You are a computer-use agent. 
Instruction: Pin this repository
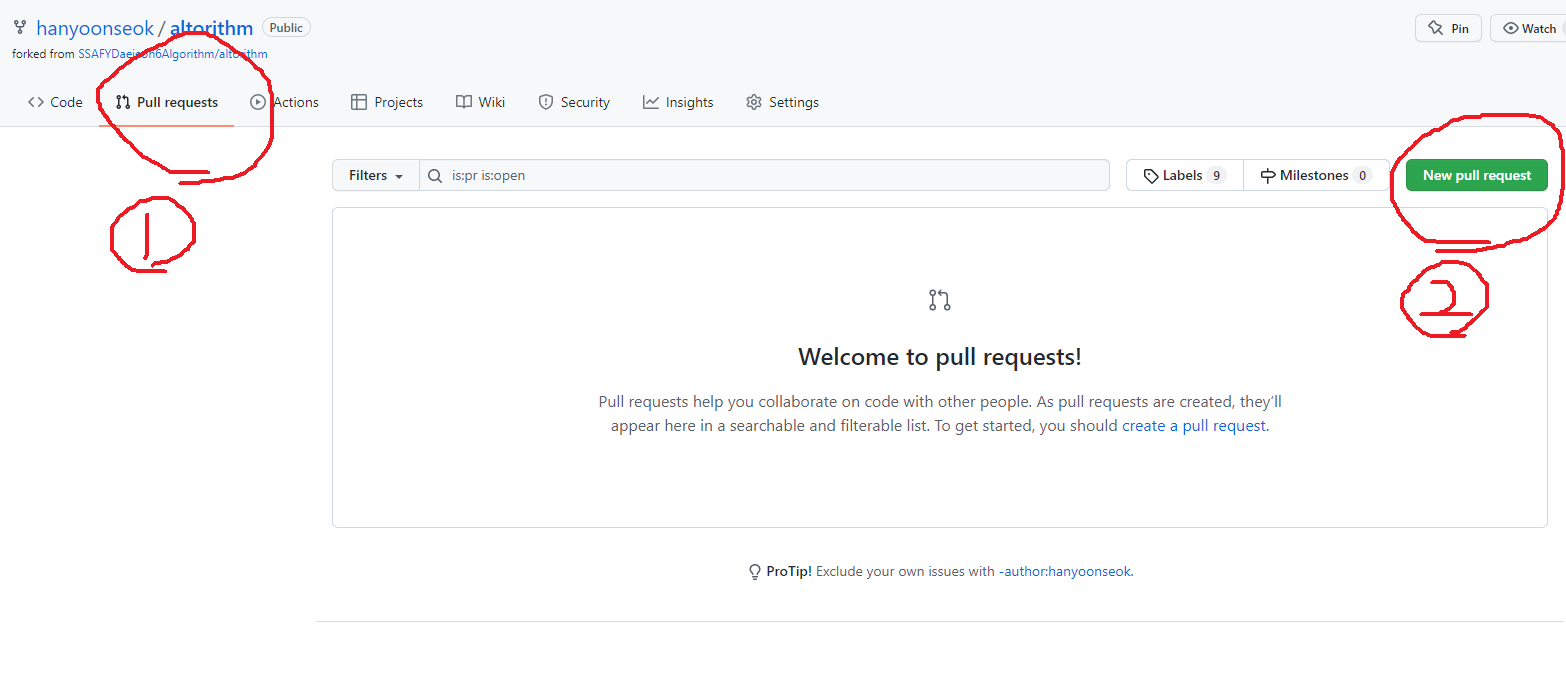point(1448,28)
